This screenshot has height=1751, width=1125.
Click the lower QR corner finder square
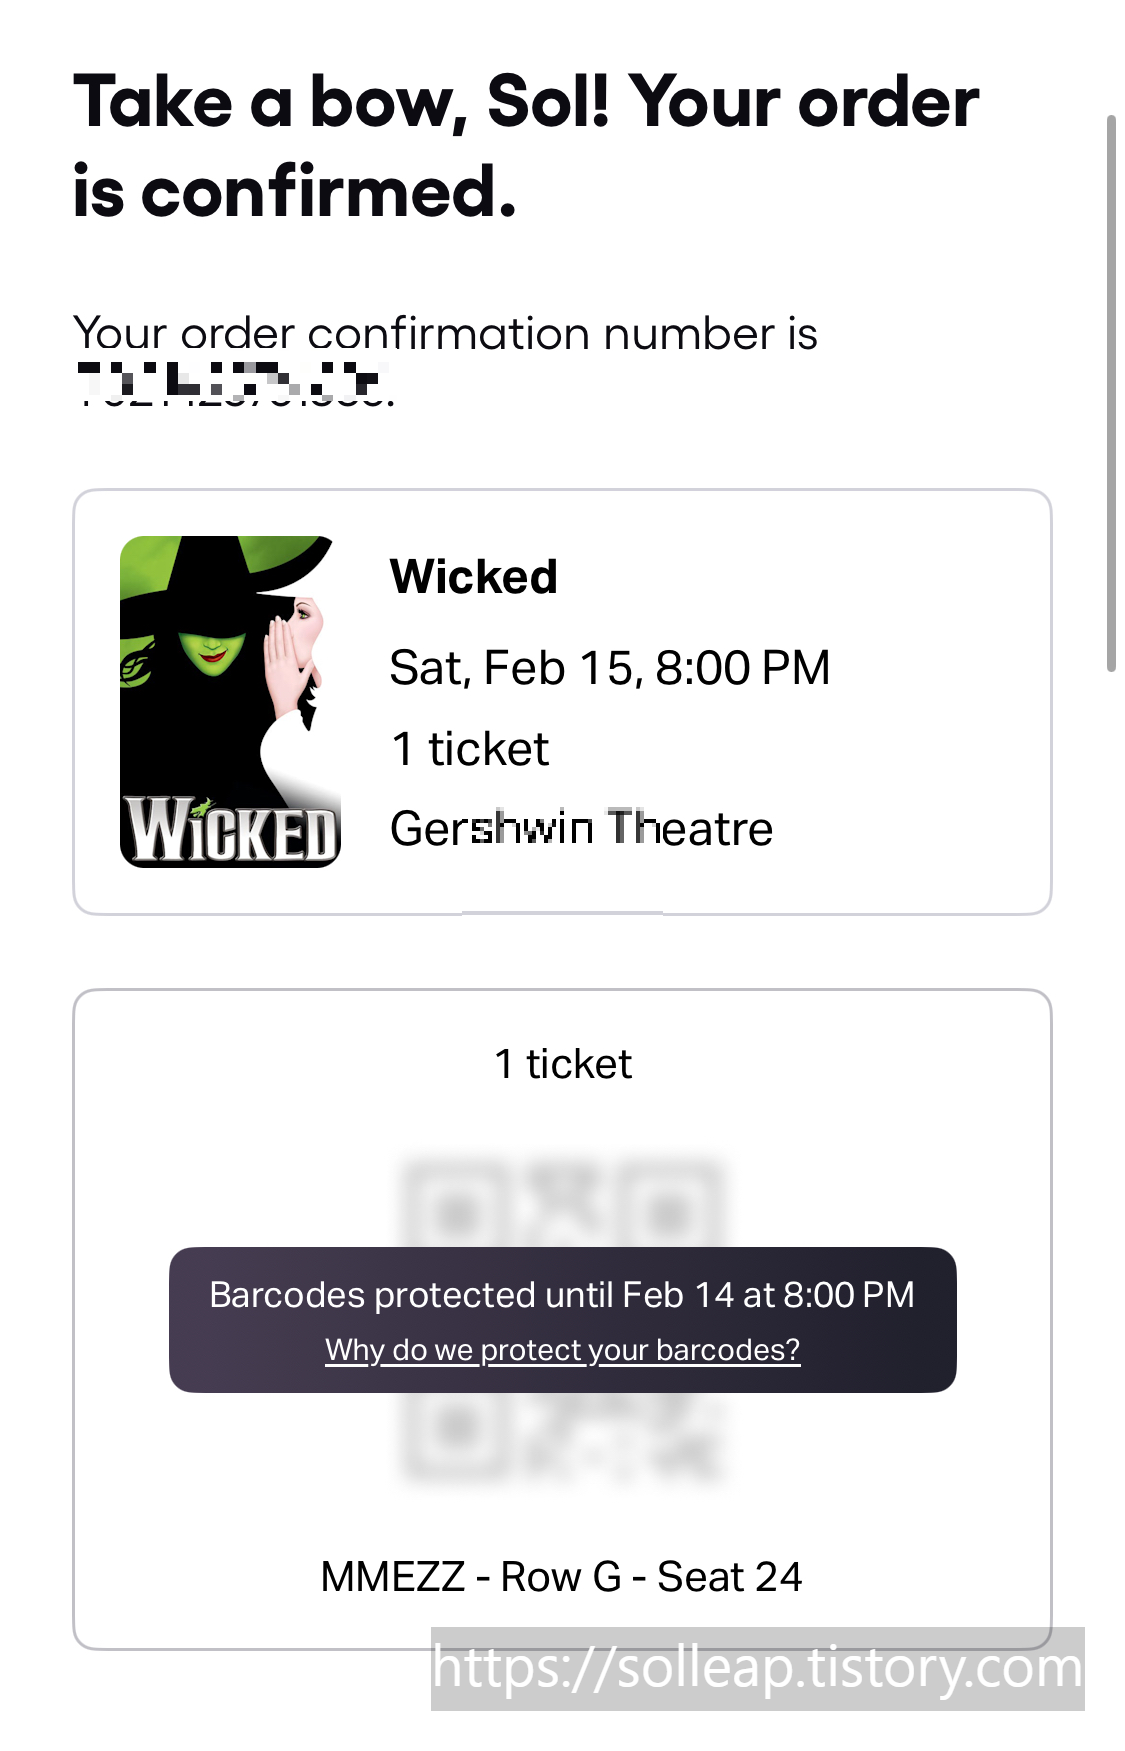click(x=457, y=1427)
